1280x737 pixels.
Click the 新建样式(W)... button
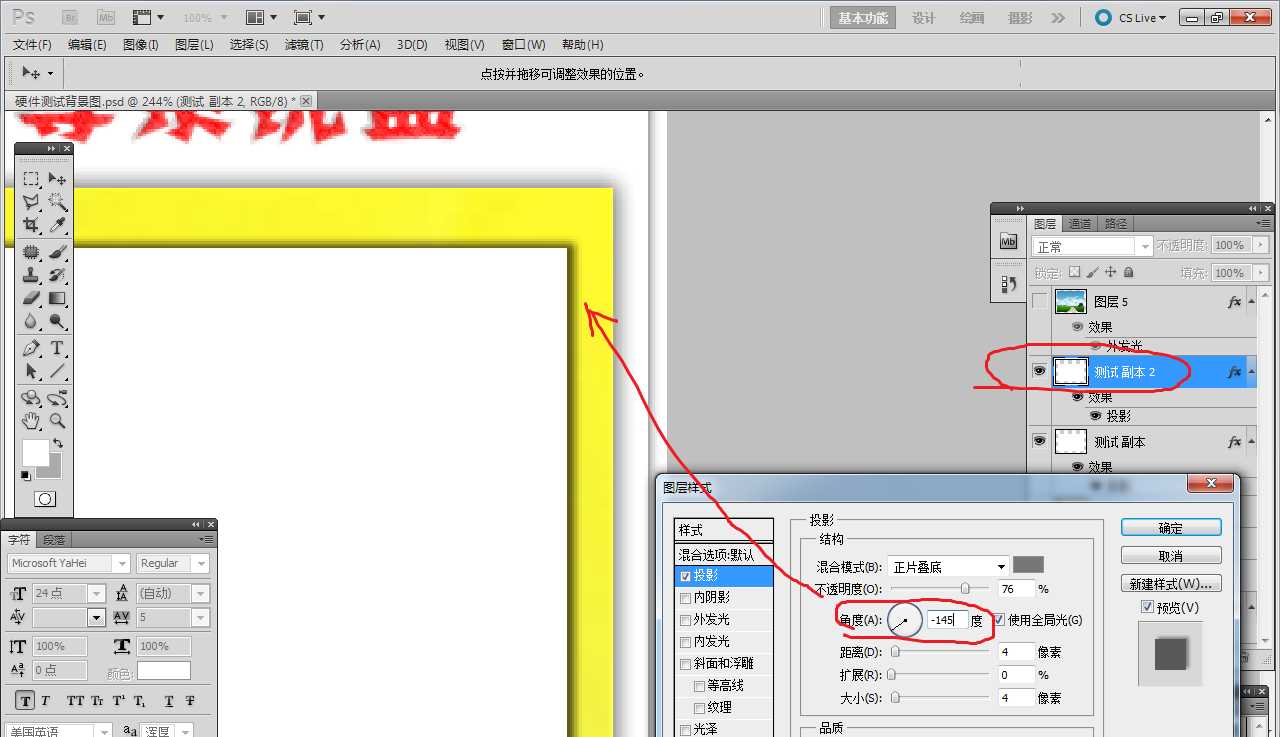(1171, 584)
